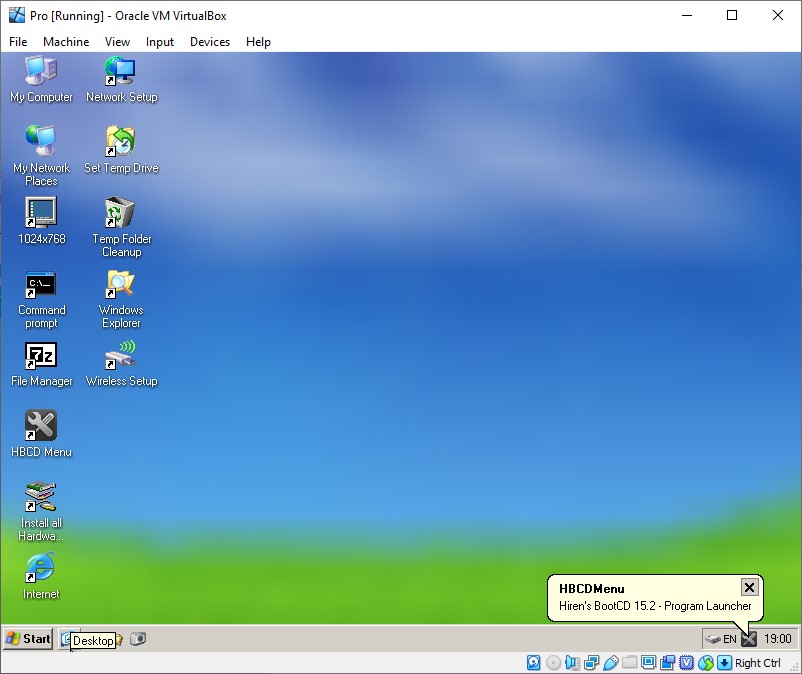Click the Right Ctrl host key label
802x674 pixels.
click(758, 663)
